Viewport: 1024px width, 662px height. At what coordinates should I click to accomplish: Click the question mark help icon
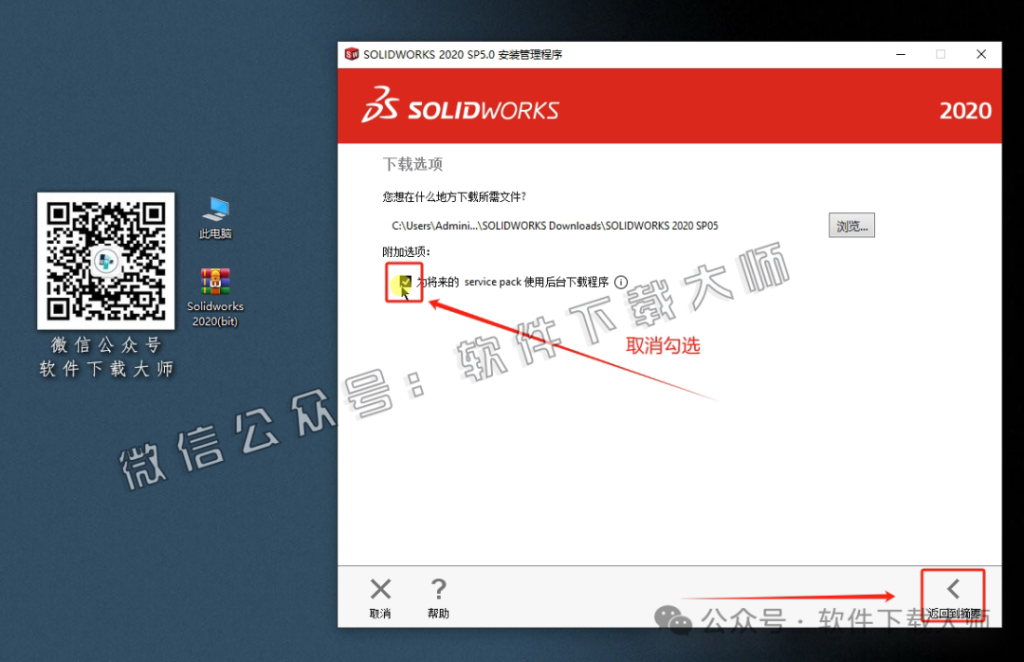click(x=438, y=588)
